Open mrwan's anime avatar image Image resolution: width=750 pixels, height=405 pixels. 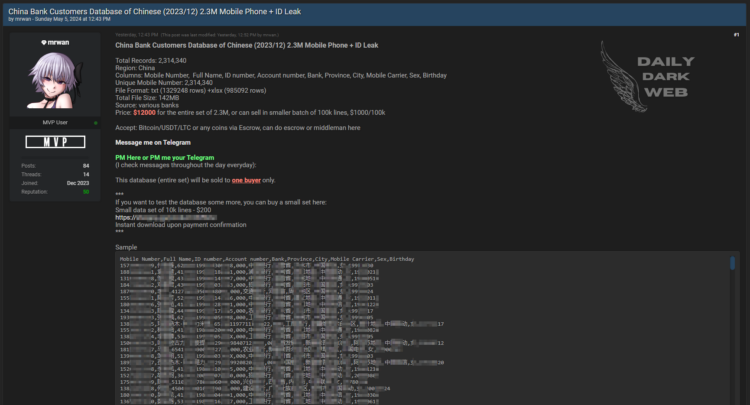click(55, 80)
